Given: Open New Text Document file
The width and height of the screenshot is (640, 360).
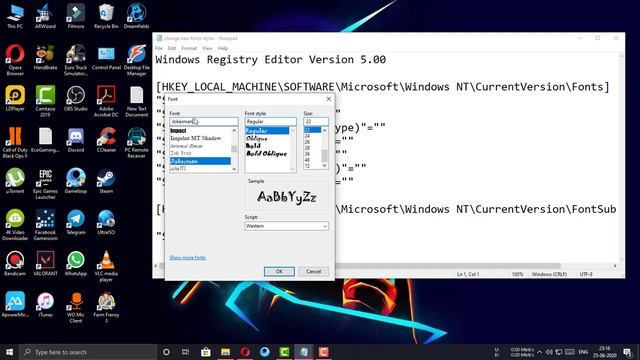Looking at the screenshot, I should (x=137, y=101).
